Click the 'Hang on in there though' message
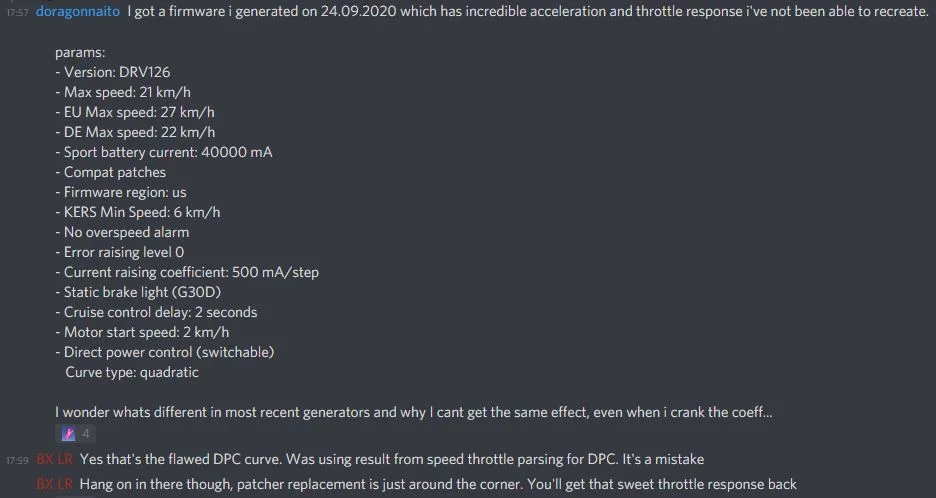 coord(438,484)
